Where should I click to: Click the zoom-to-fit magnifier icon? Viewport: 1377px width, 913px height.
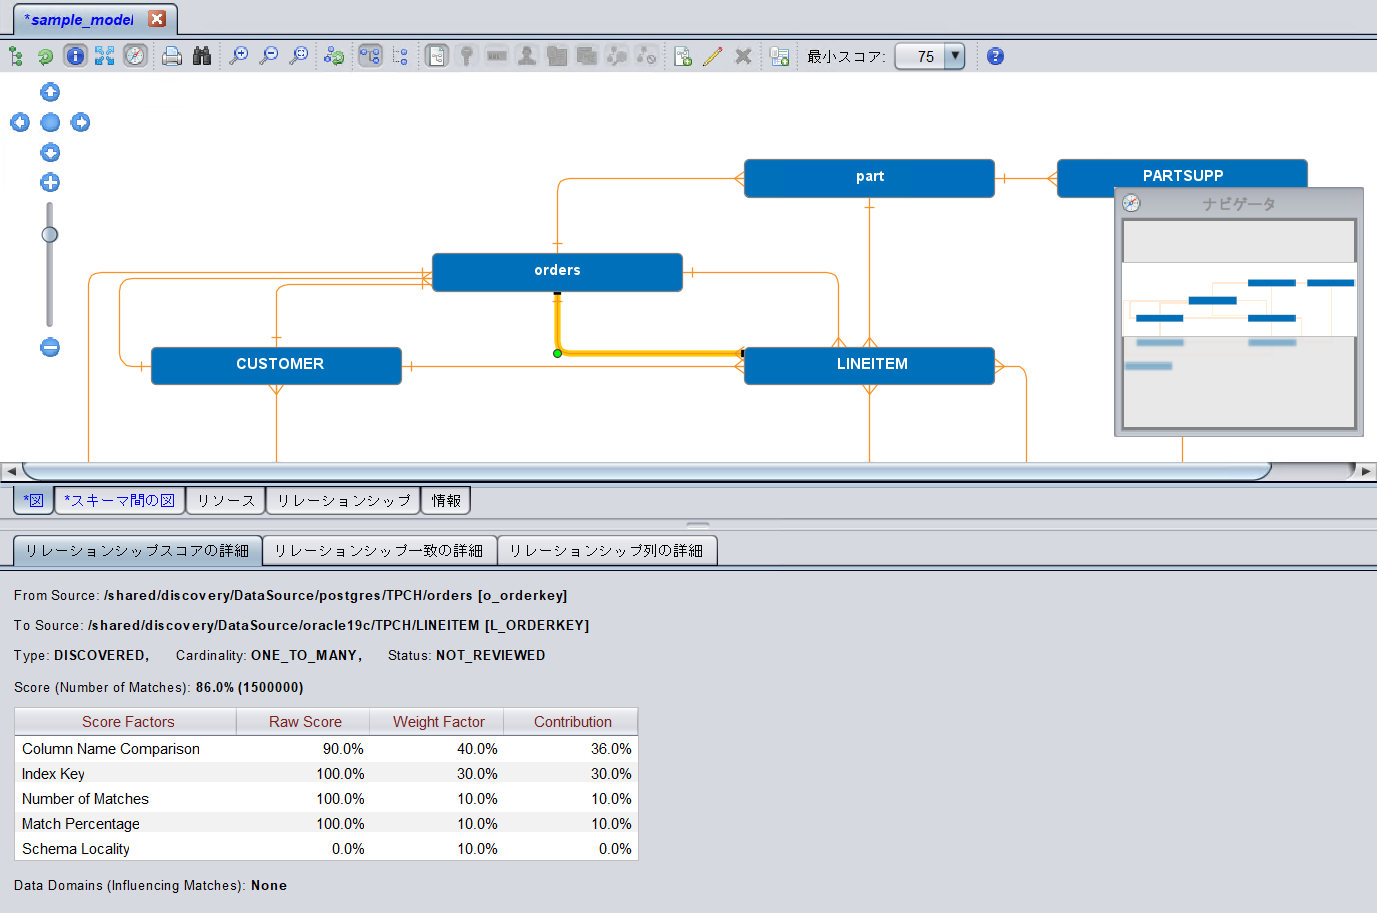point(298,56)
